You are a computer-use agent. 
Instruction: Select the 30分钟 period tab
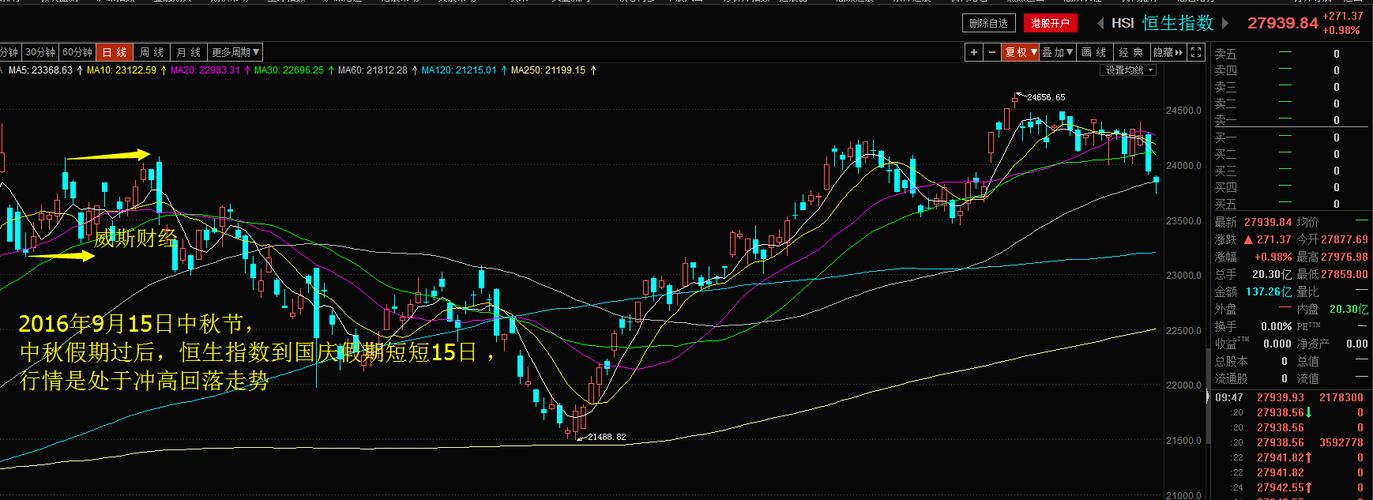[x=40, y=52]
